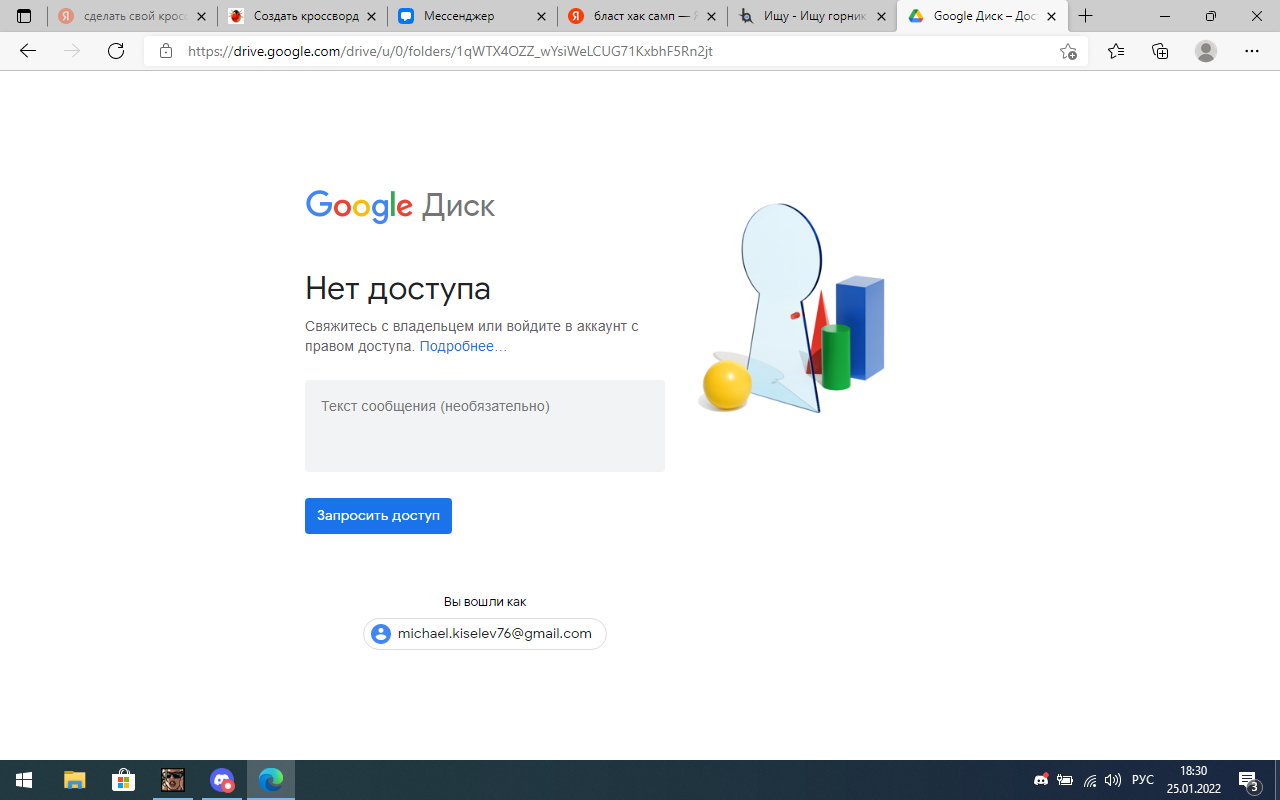The image size is (1280, 800).
Task: Open Microsoft Store from the taskbar
Action: [123, 780]
